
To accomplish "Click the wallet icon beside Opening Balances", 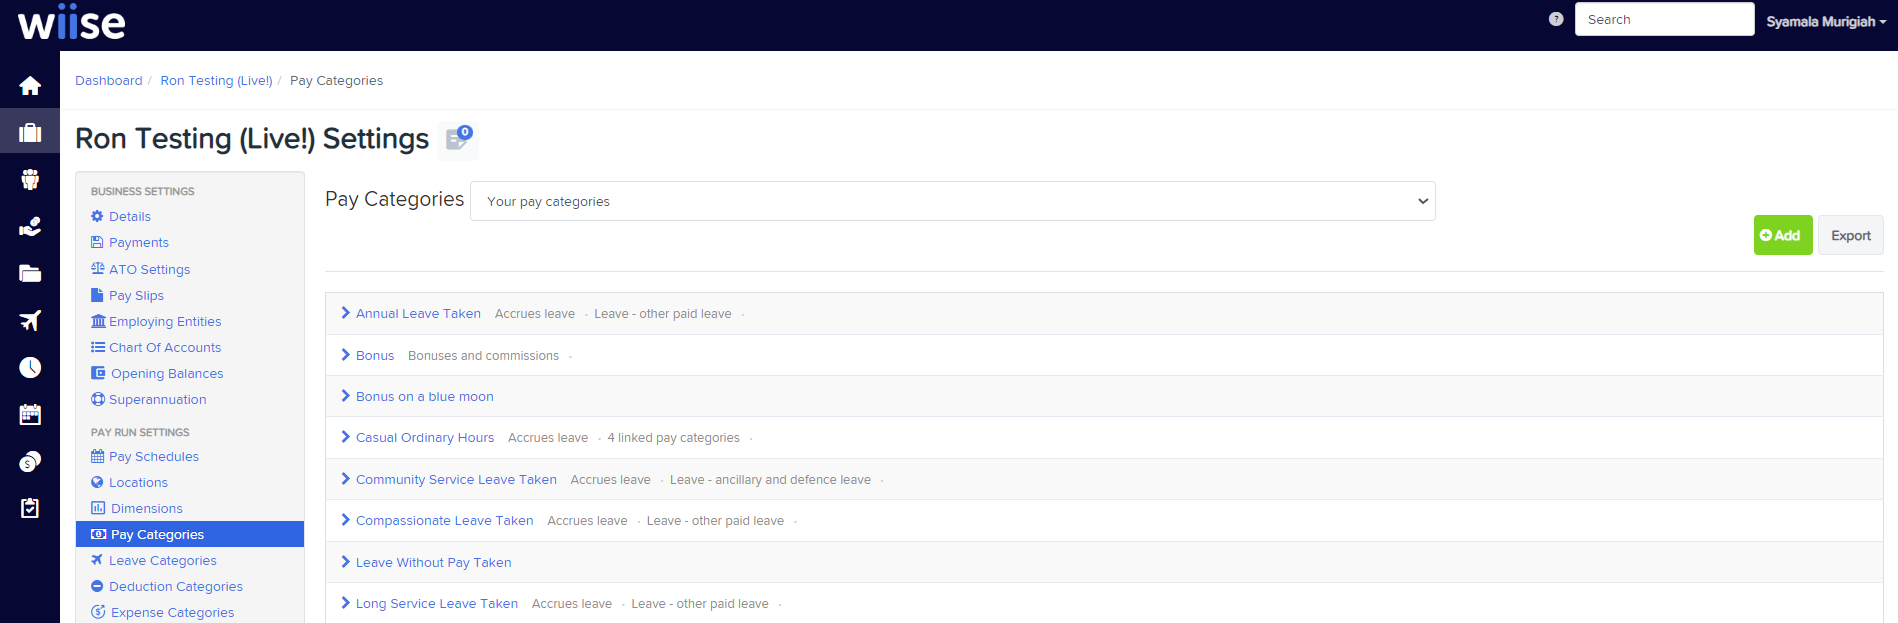I will (98, 373).
